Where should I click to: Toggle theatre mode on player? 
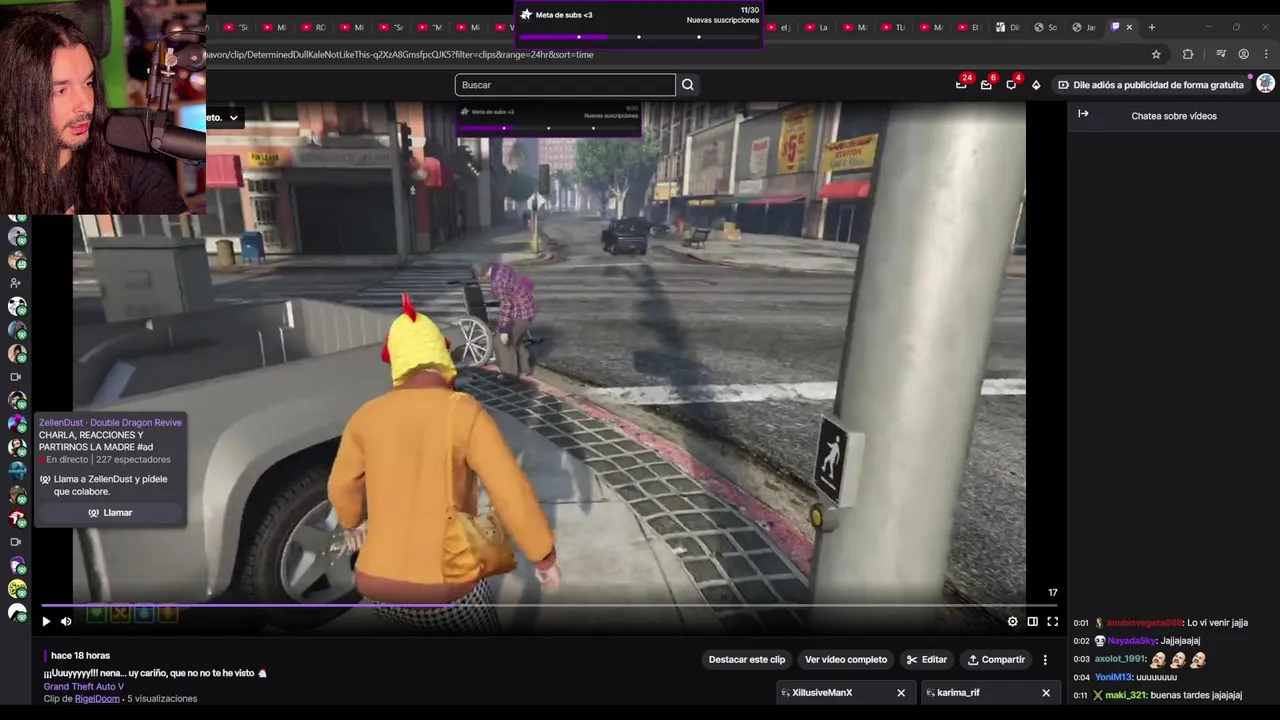(1032, 621)
